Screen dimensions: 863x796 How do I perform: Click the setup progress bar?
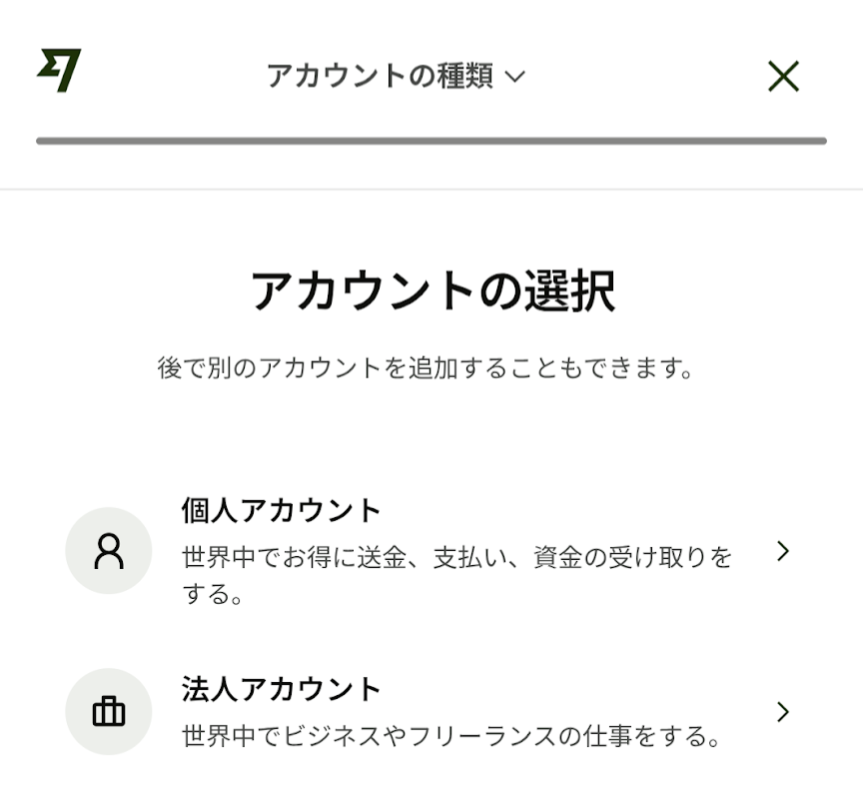(431, 141)
